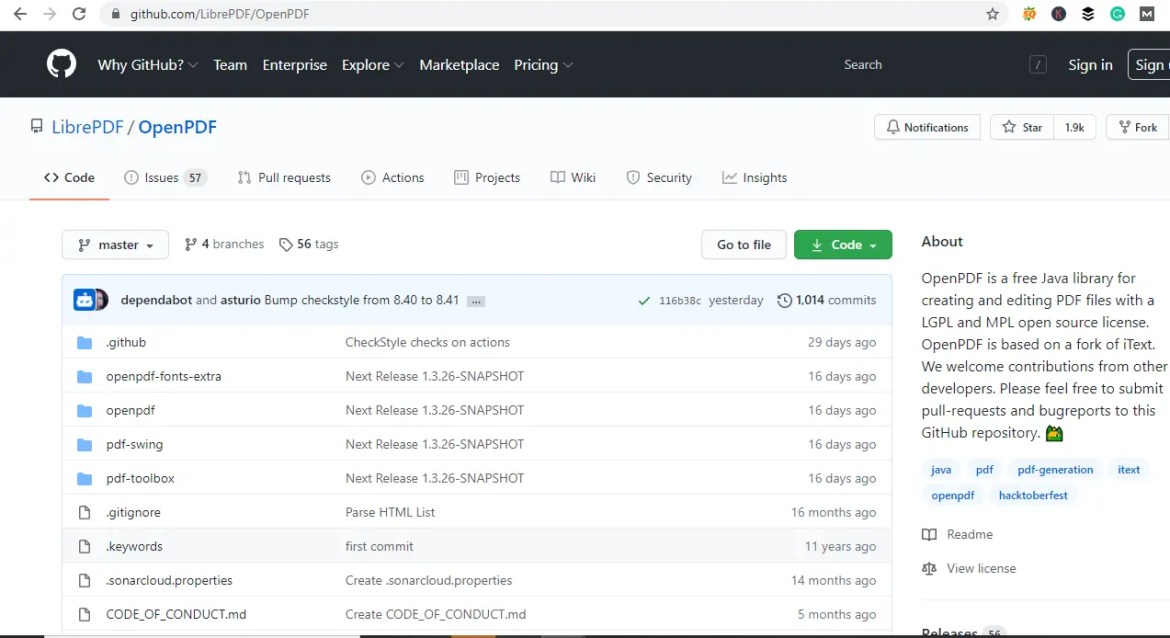
Task: Open the Marketplace link in header
Action: (x=459, y=65)
